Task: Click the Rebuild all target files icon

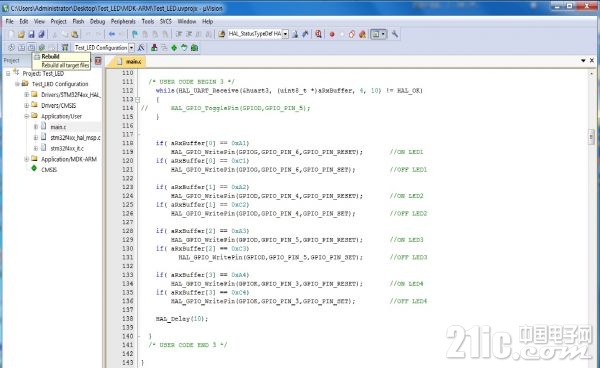Action: pos(31,48)
